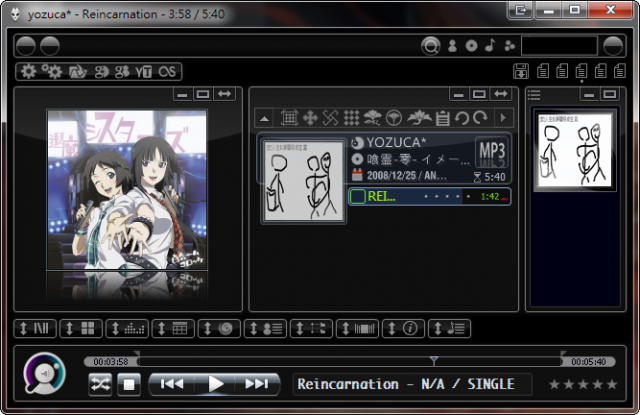The width and height of the screenshot is (640, 415).
Task: Click the round button right of search box
Action: click(x=613, y=46)
